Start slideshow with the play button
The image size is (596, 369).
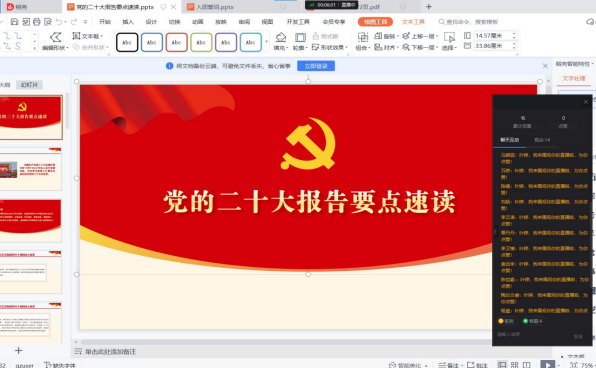click(547, 365)
